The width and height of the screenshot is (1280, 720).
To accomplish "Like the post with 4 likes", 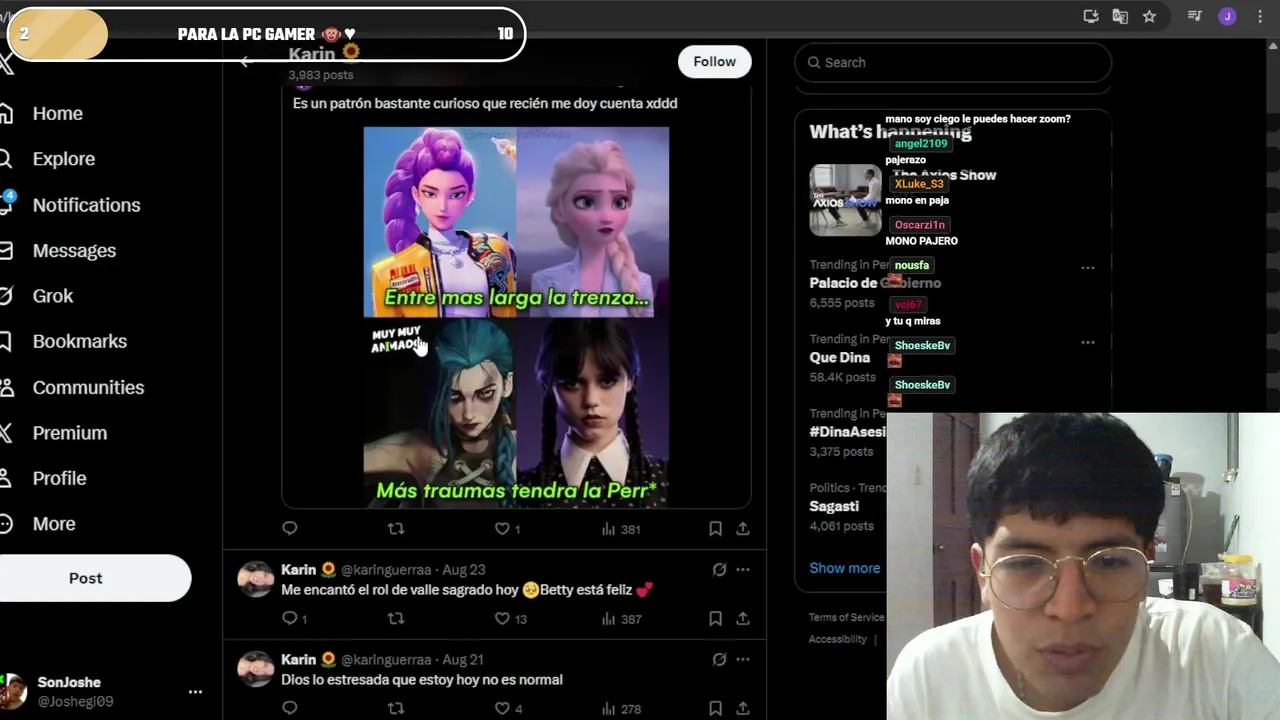I will click(508, 708).
